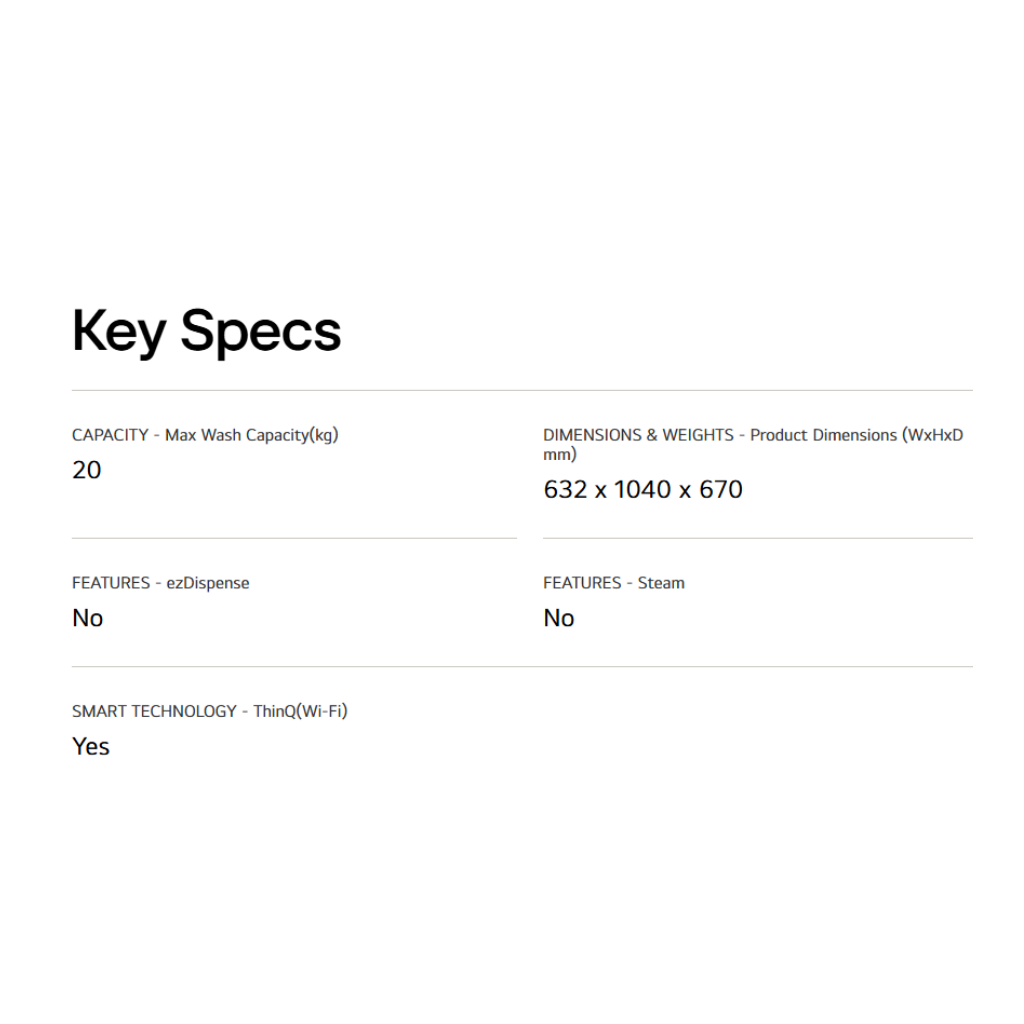Select the No value under Steam
The width and height of the screenshot is (1024, 1024).
(x=559, y=618)
